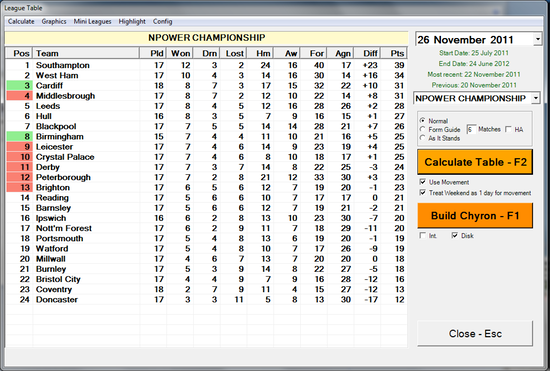This screenshot has height=371, width=550.
Task: Click the Most recent: 22 November 2011 text
Action: point(474,74)
